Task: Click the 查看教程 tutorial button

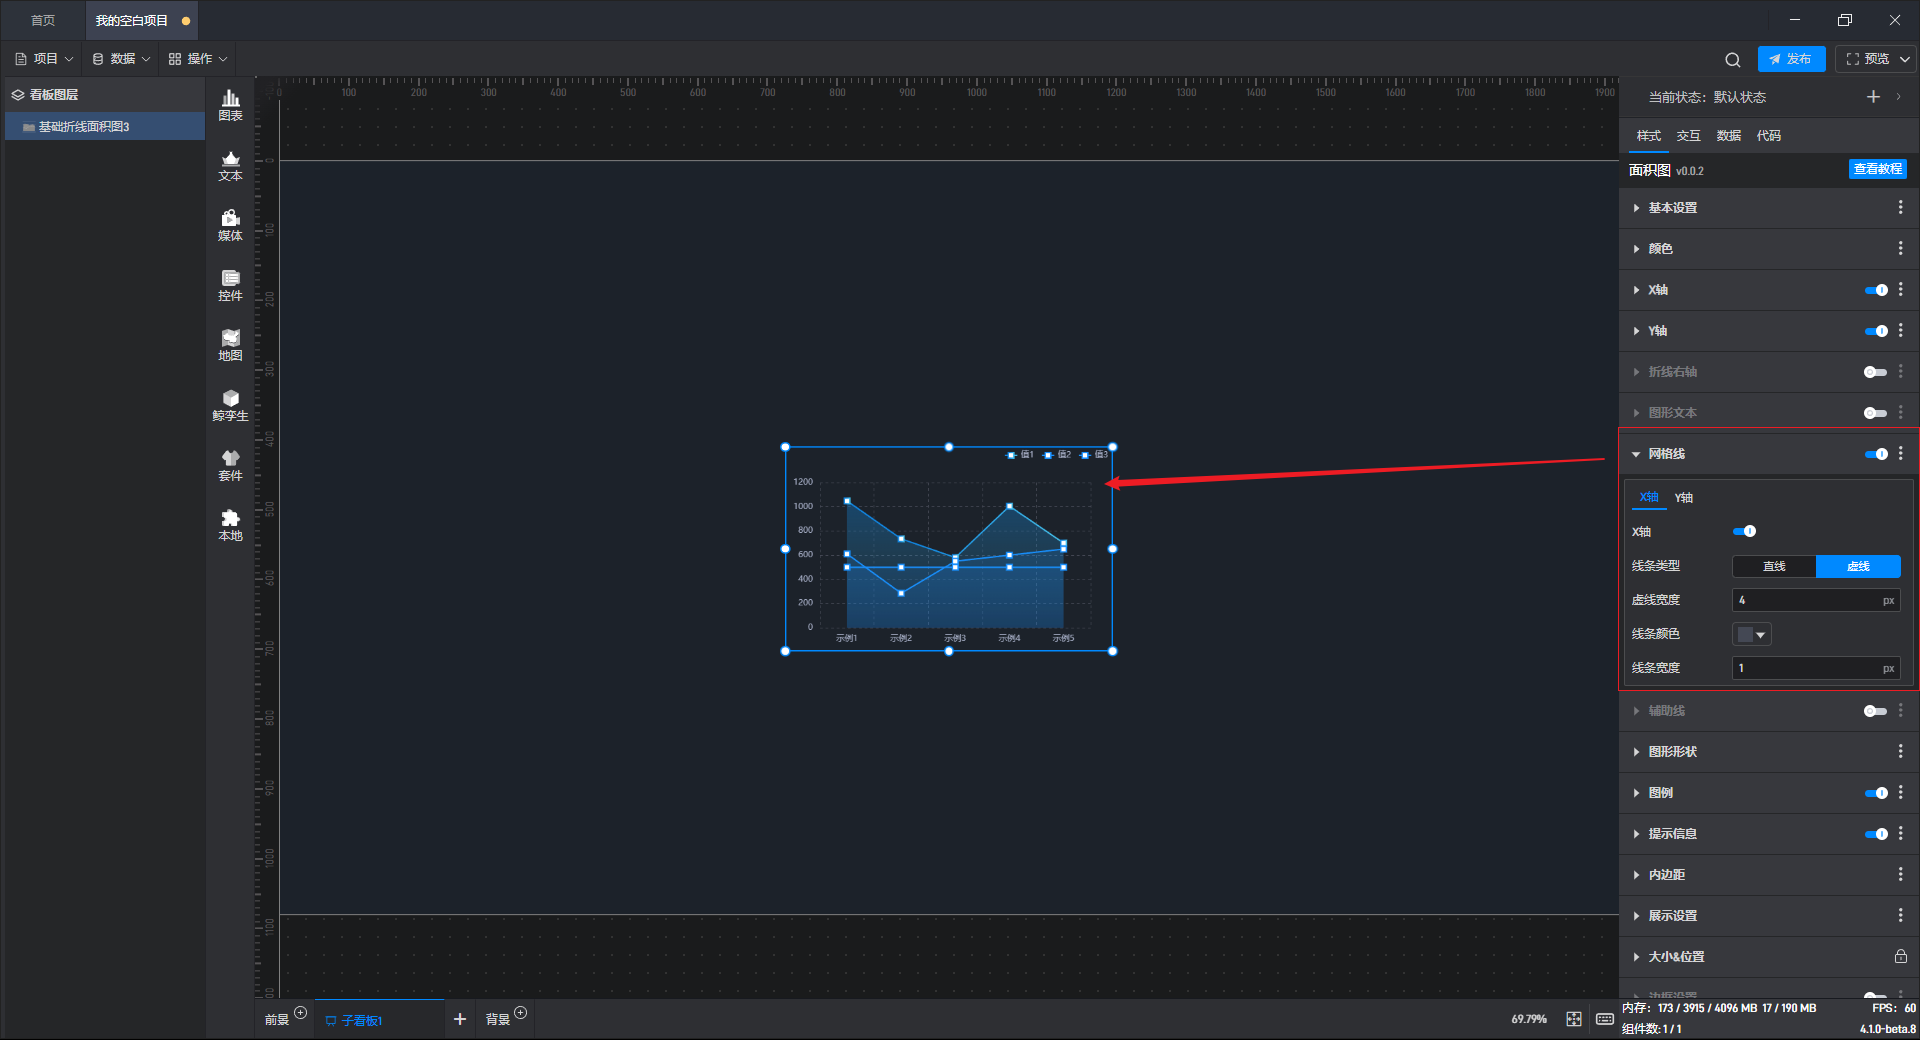Action: 1877,169
